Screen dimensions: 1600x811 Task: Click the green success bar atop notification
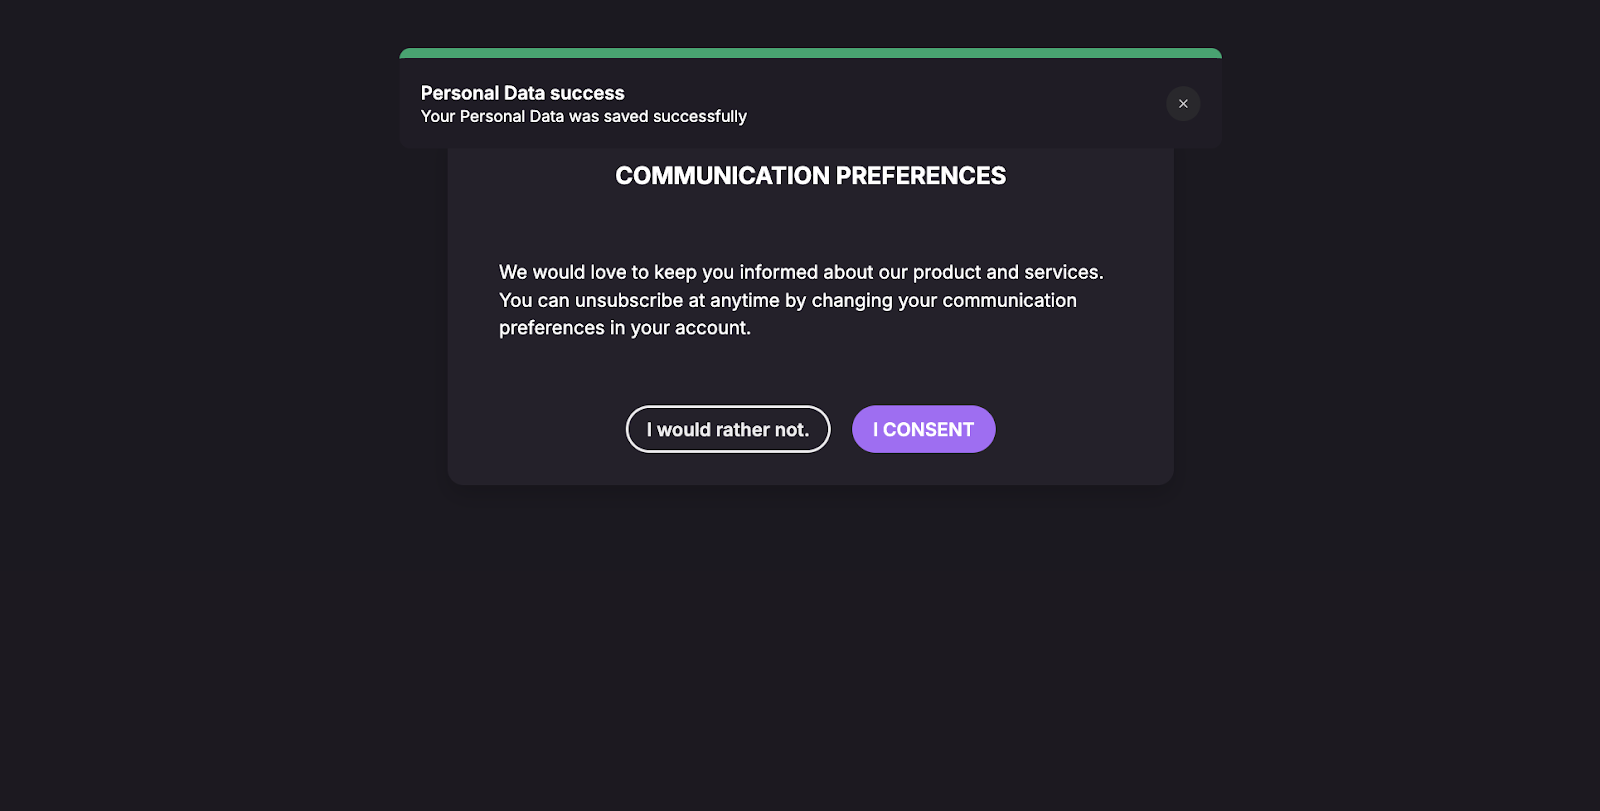pyautogui.click(x=811, y=53)
